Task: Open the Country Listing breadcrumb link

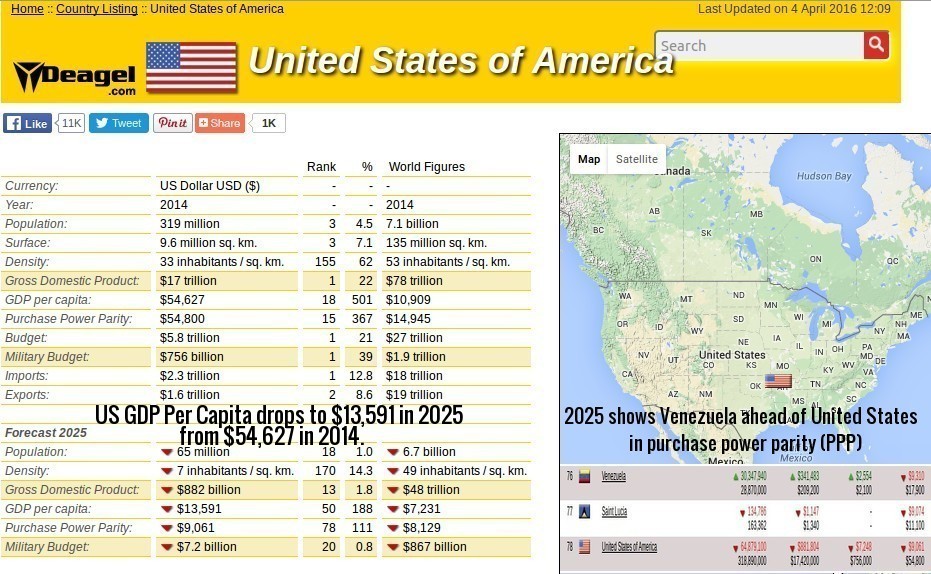Action: pyautogui.click(x=97, y=9)
